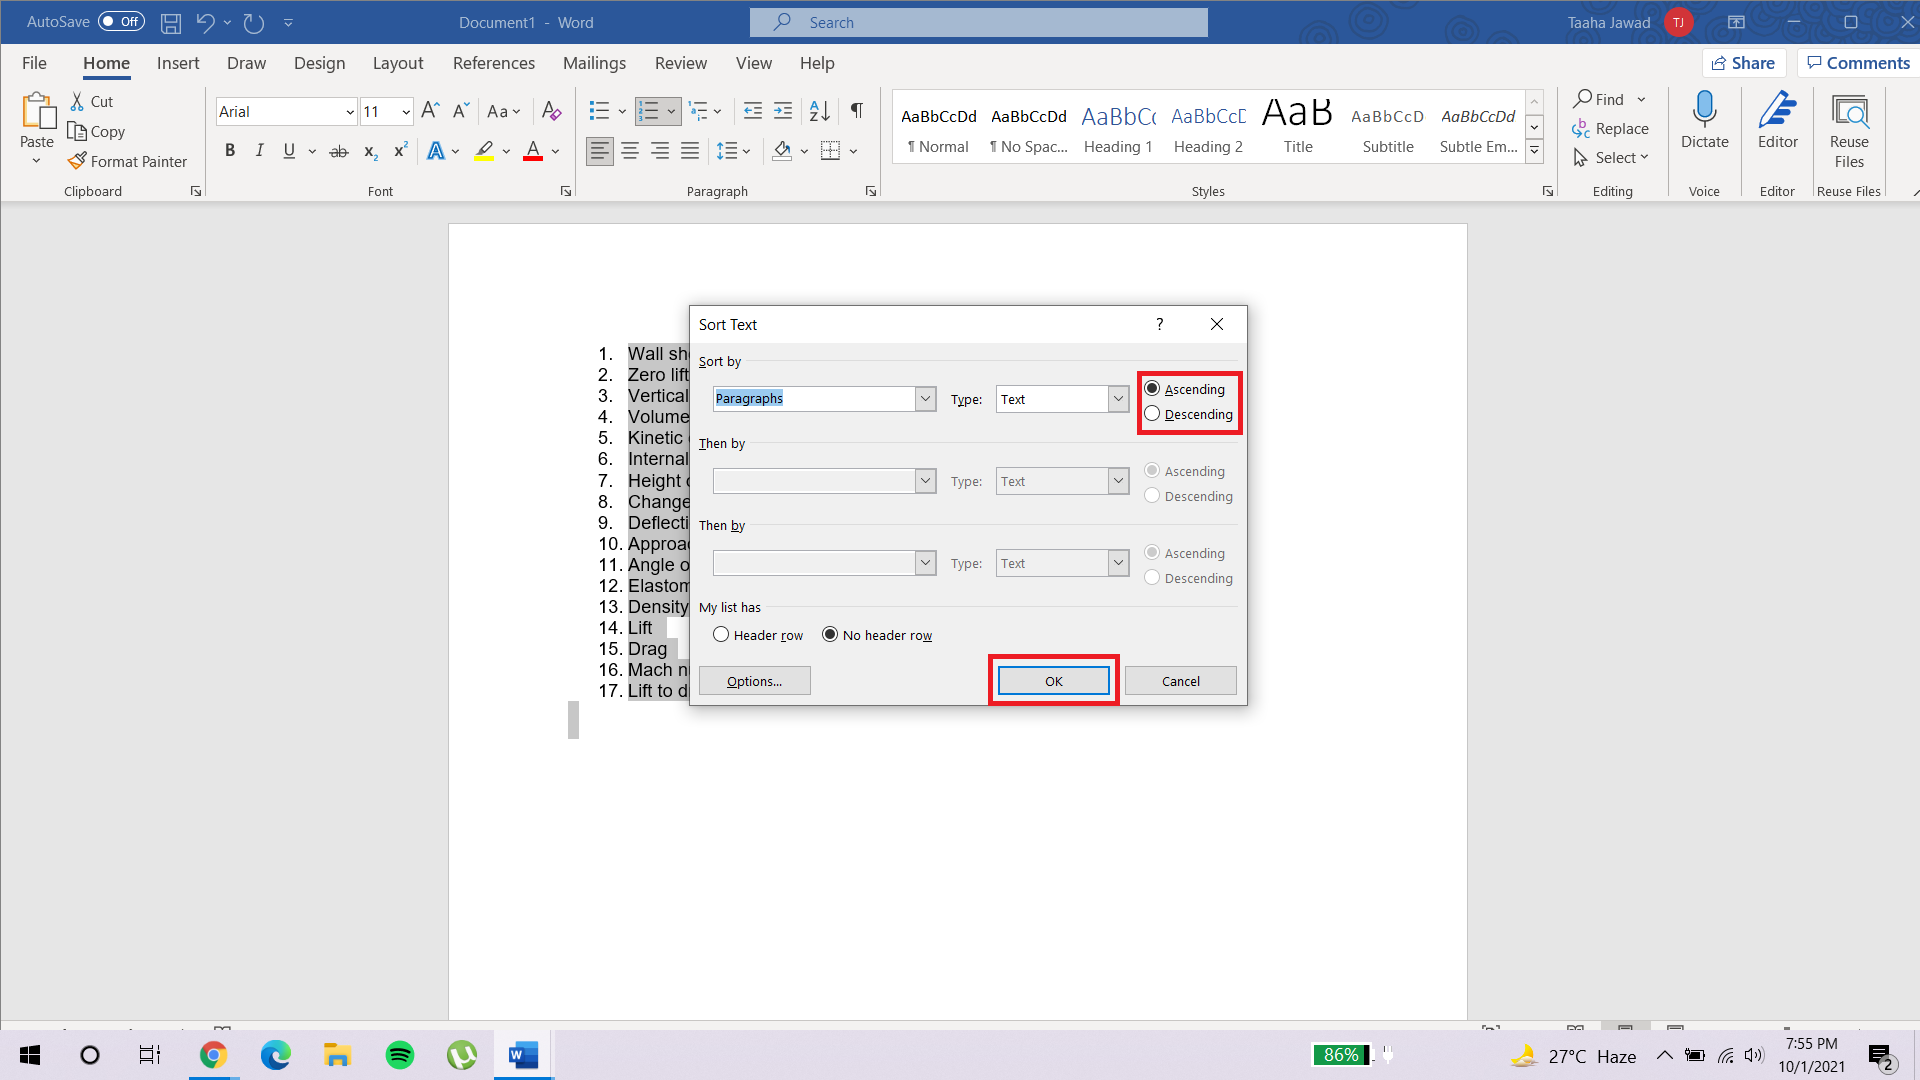The height and width of the screenshot is (1080, 1920).
Task: Expand the Styles gallery
Action: tap(1534, 151)
